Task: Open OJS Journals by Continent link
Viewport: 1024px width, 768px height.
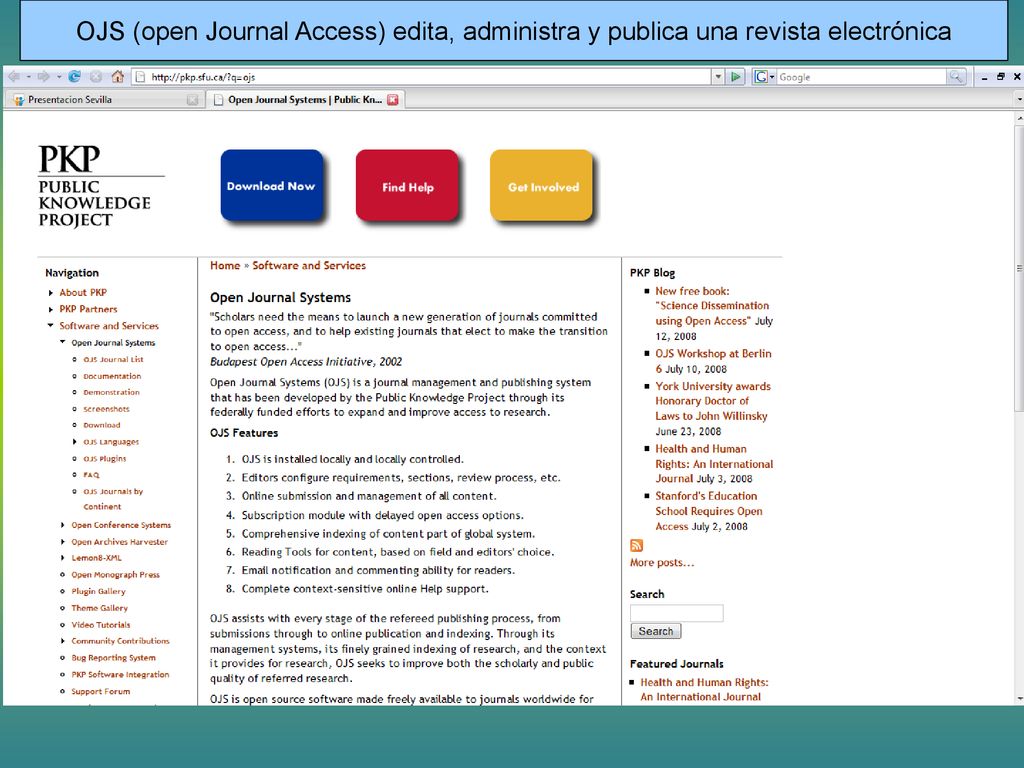Action: point(112,499)
